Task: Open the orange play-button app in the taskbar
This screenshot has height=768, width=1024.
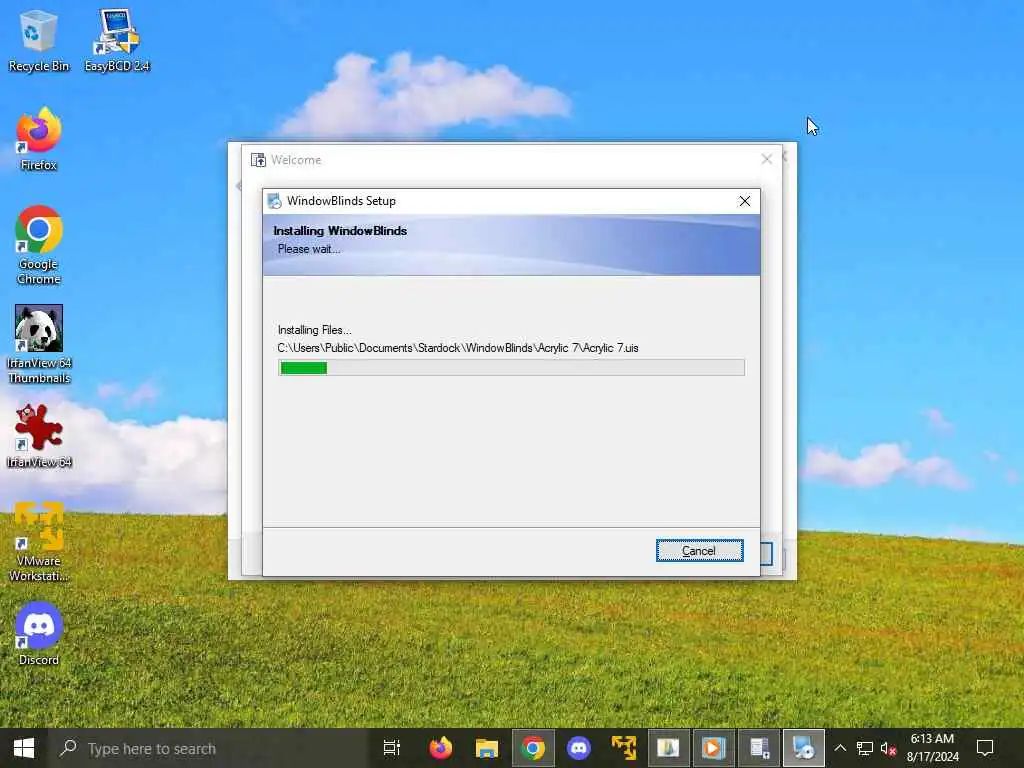Action: [x=713, y=748]
